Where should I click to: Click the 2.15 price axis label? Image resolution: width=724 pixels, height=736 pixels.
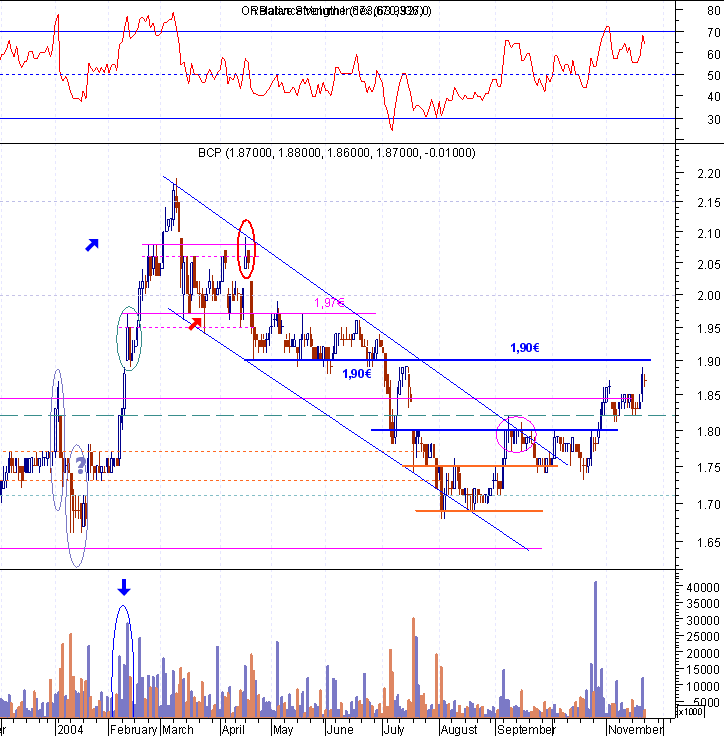[x=709, y=203]
